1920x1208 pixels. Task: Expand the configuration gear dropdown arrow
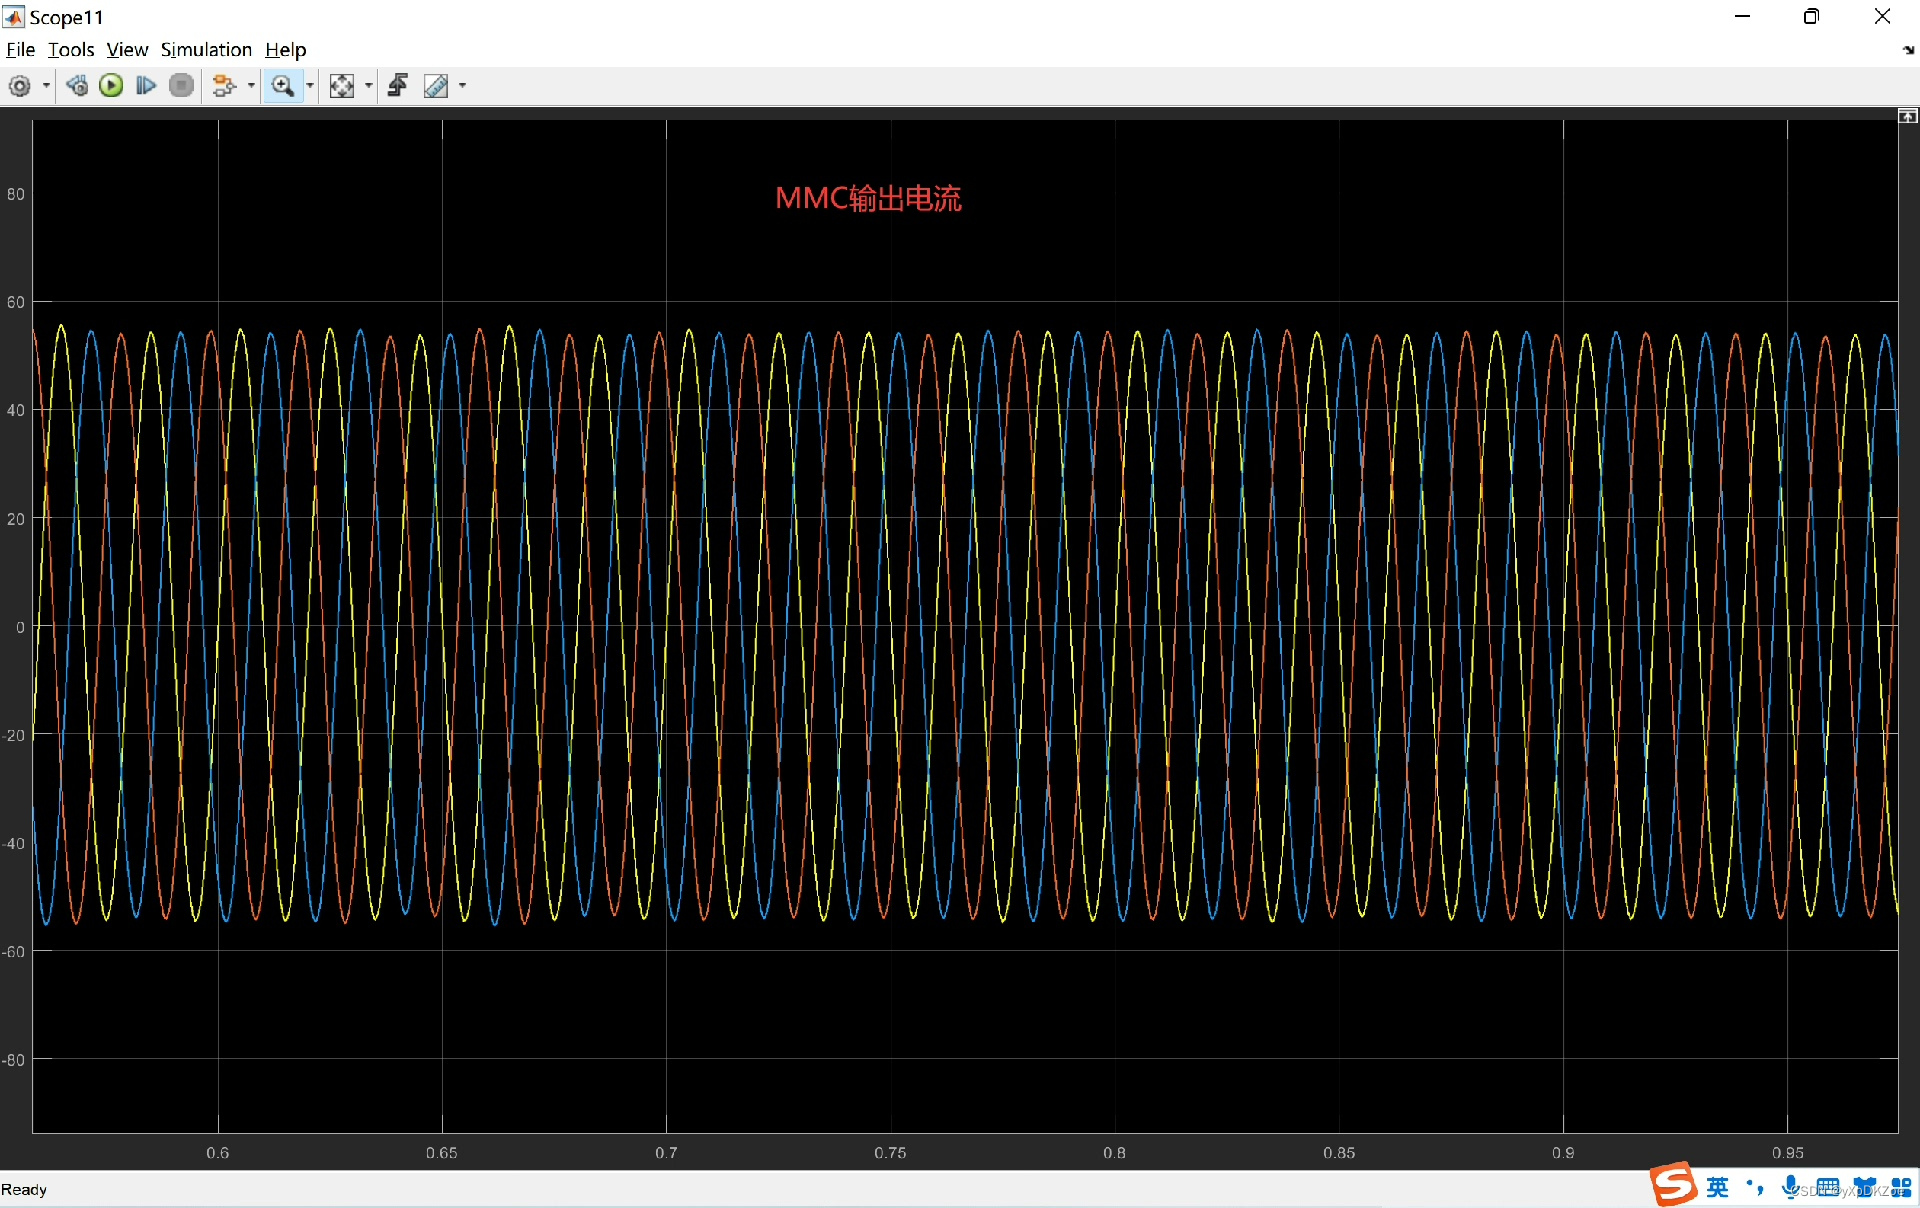click(46, 86)
